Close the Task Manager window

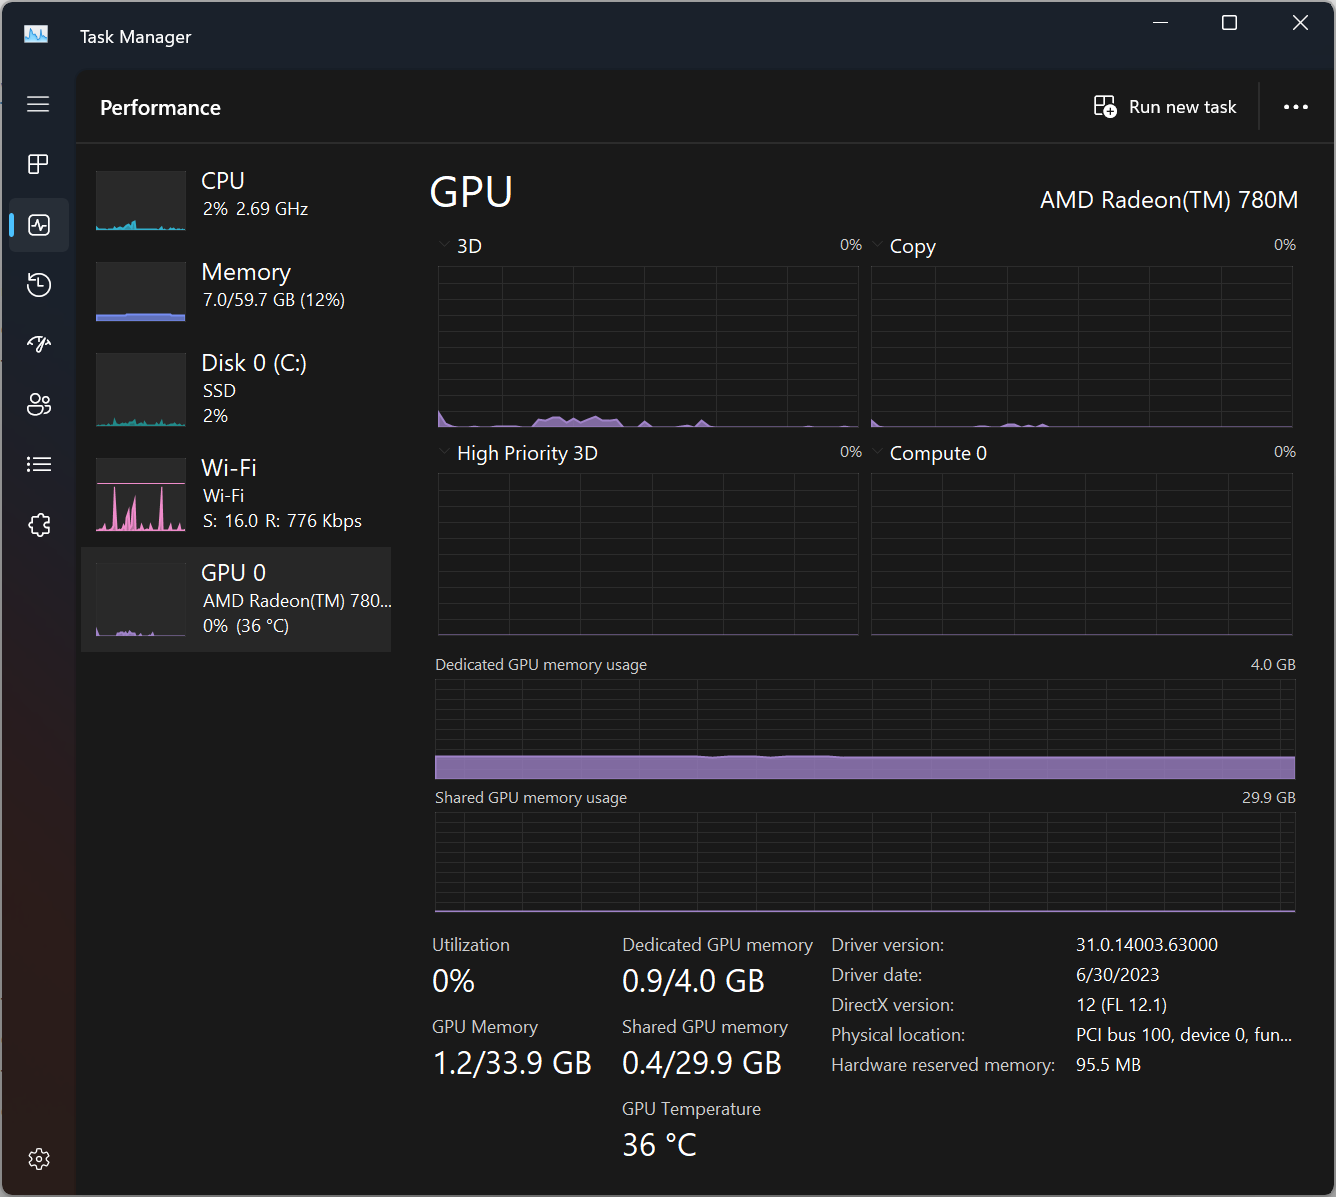tap(1300, 23)
